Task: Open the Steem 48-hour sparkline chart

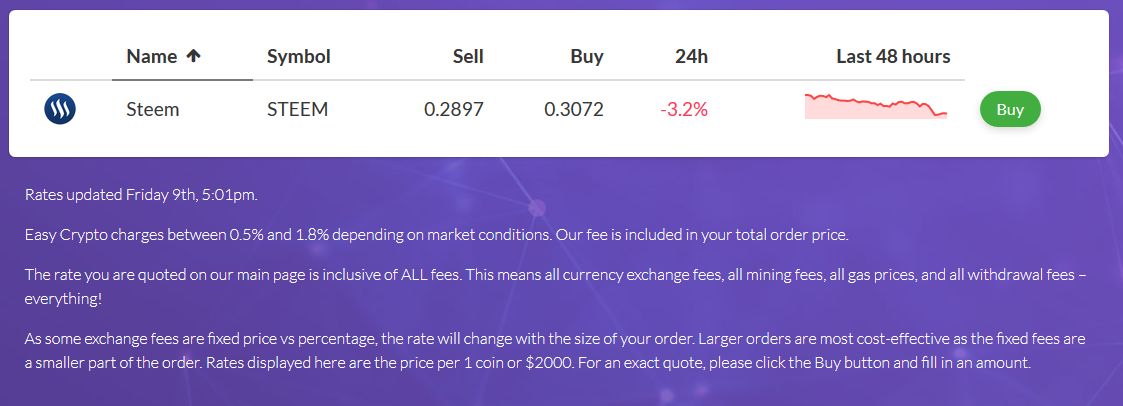Action: click(x=876, y=106)
